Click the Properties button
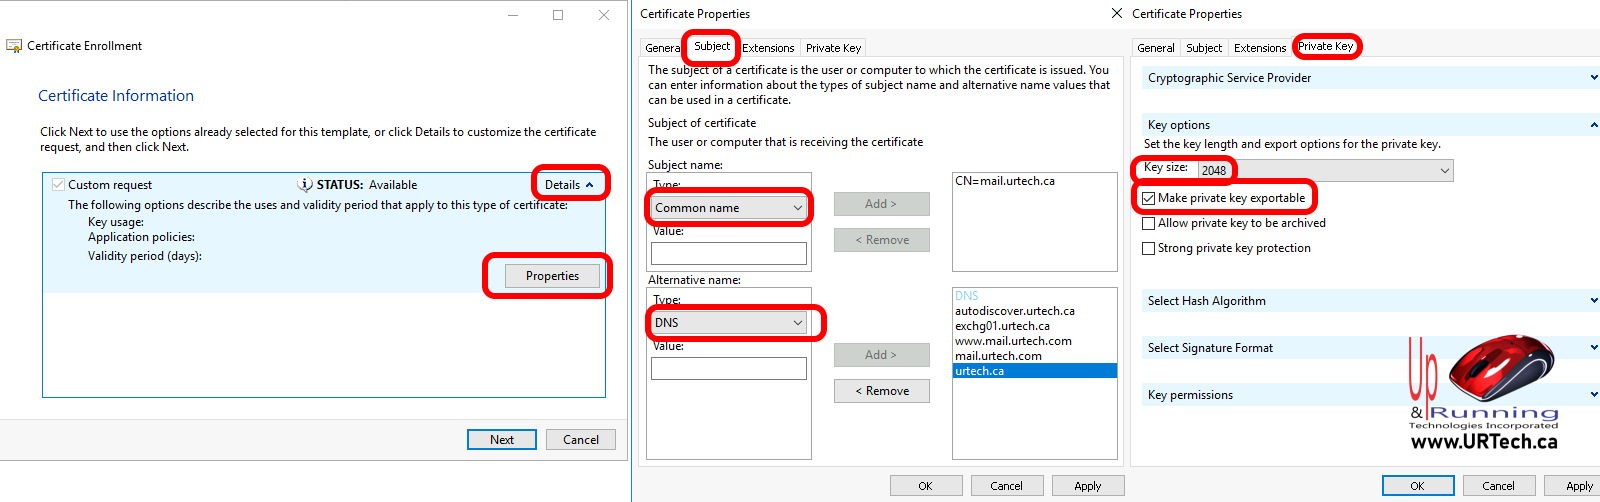Screen dimensions: 1600x502 (552, 276)
